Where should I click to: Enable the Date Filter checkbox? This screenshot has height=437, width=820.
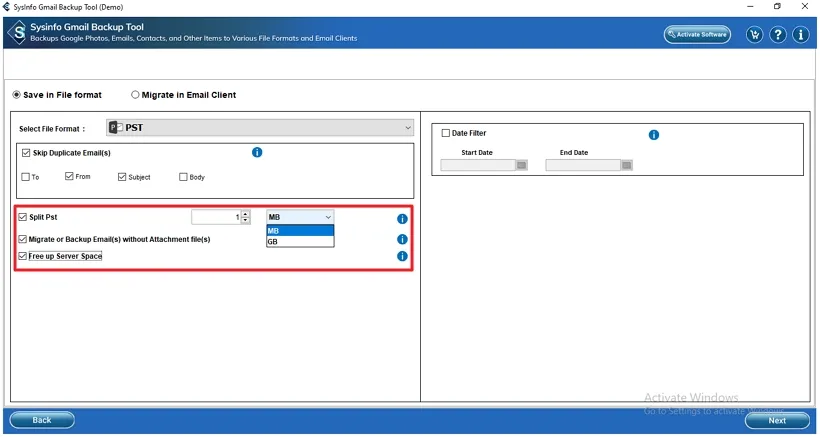(446, 133)
